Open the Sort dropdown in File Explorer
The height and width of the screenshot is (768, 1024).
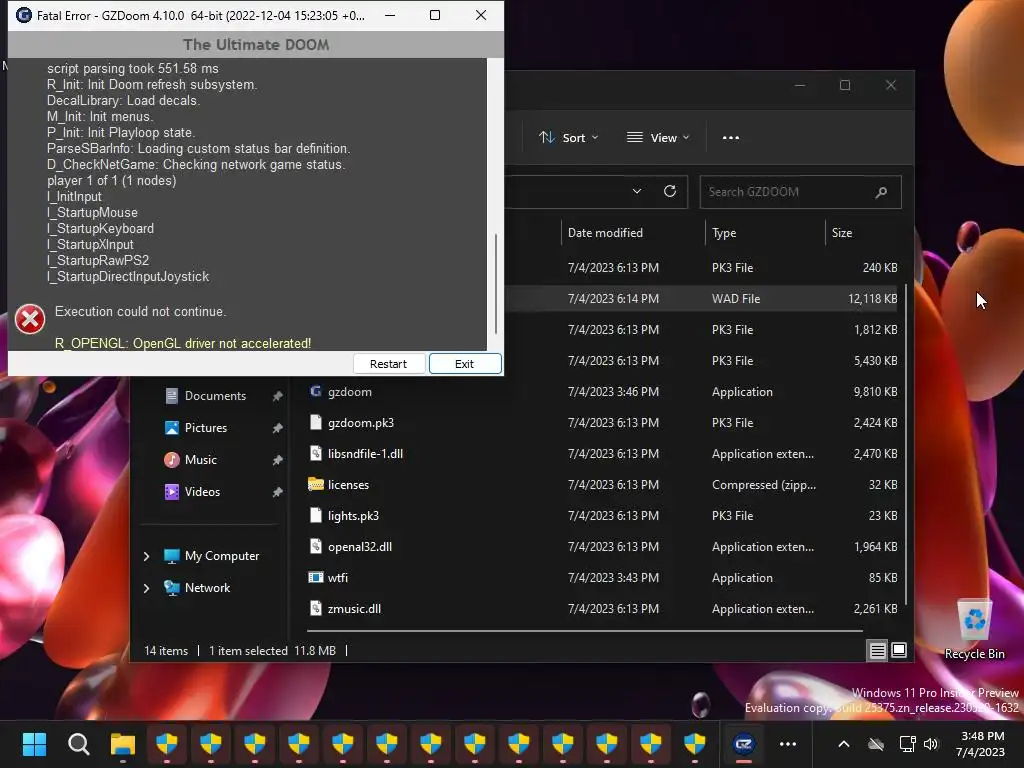point(568,138)
